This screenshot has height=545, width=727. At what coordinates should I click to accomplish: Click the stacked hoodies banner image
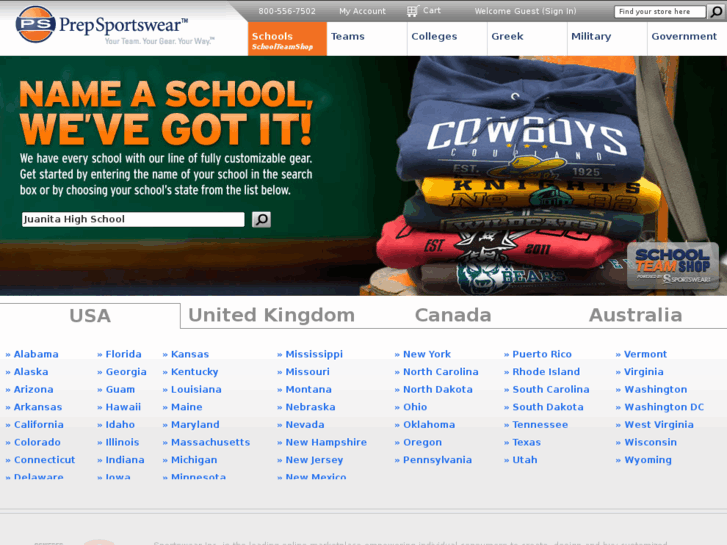click(x=519, y=176)
